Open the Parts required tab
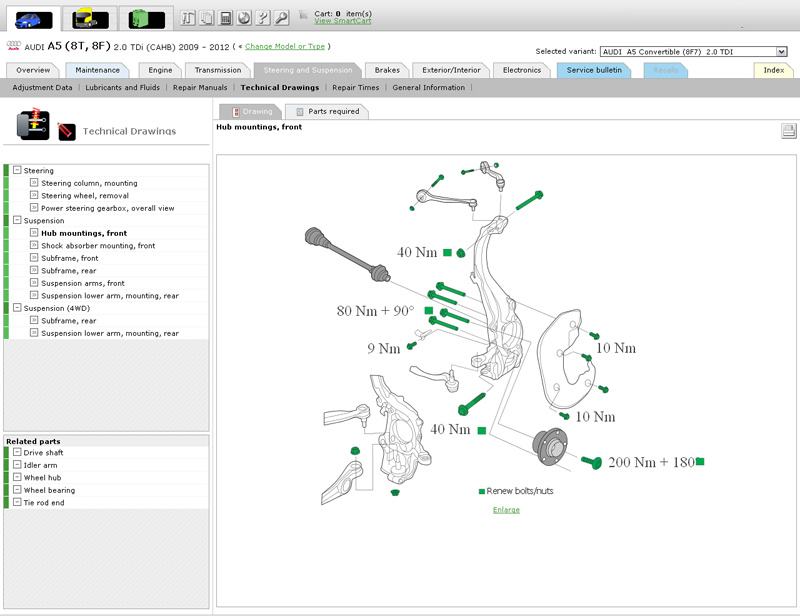Viewport: 800px width, 616px height. click(327, 112)
